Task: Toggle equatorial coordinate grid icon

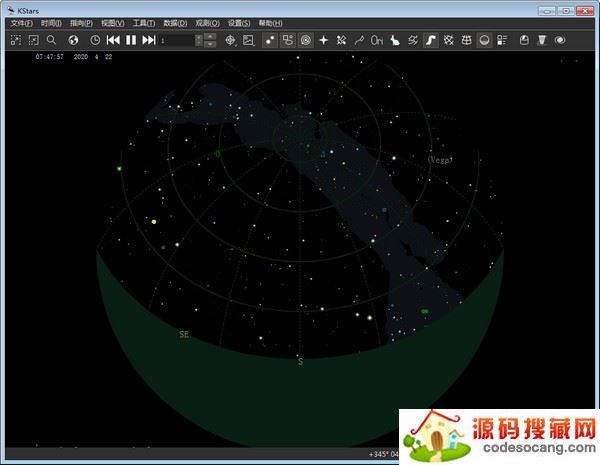Action: [x=449, y=40]
